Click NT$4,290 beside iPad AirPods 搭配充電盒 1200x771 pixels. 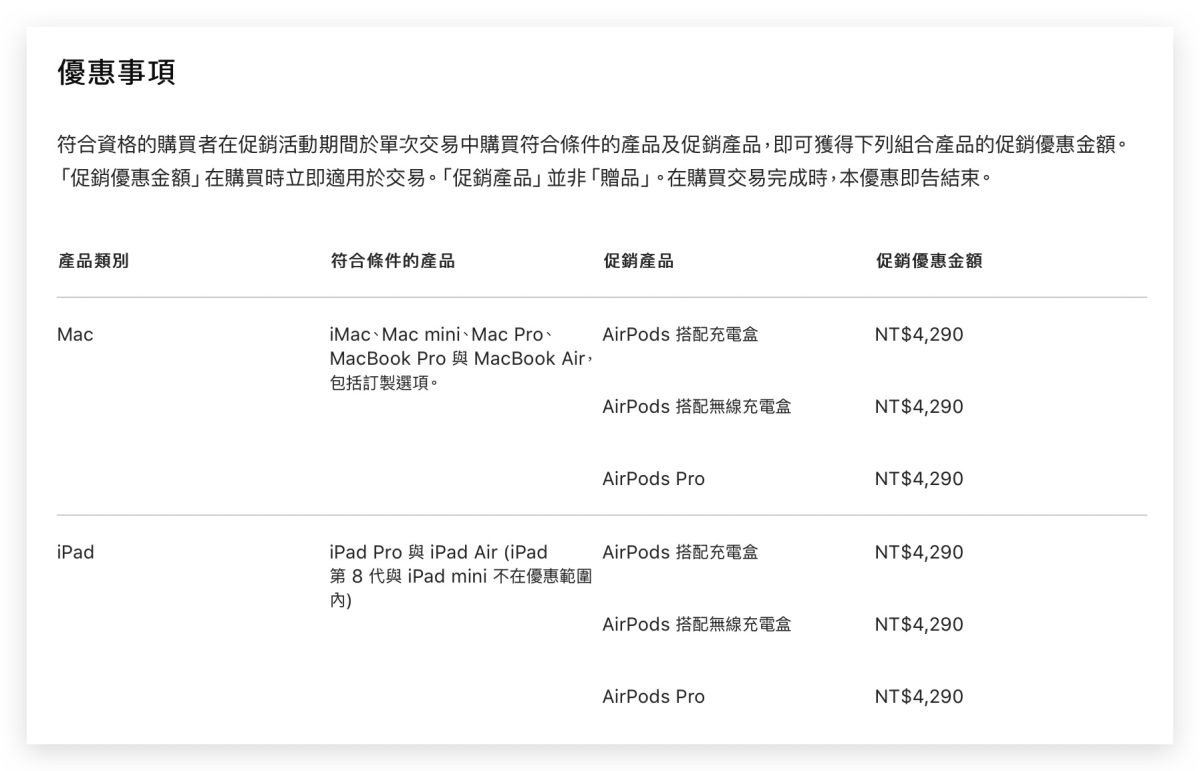[x=919, y=552]
